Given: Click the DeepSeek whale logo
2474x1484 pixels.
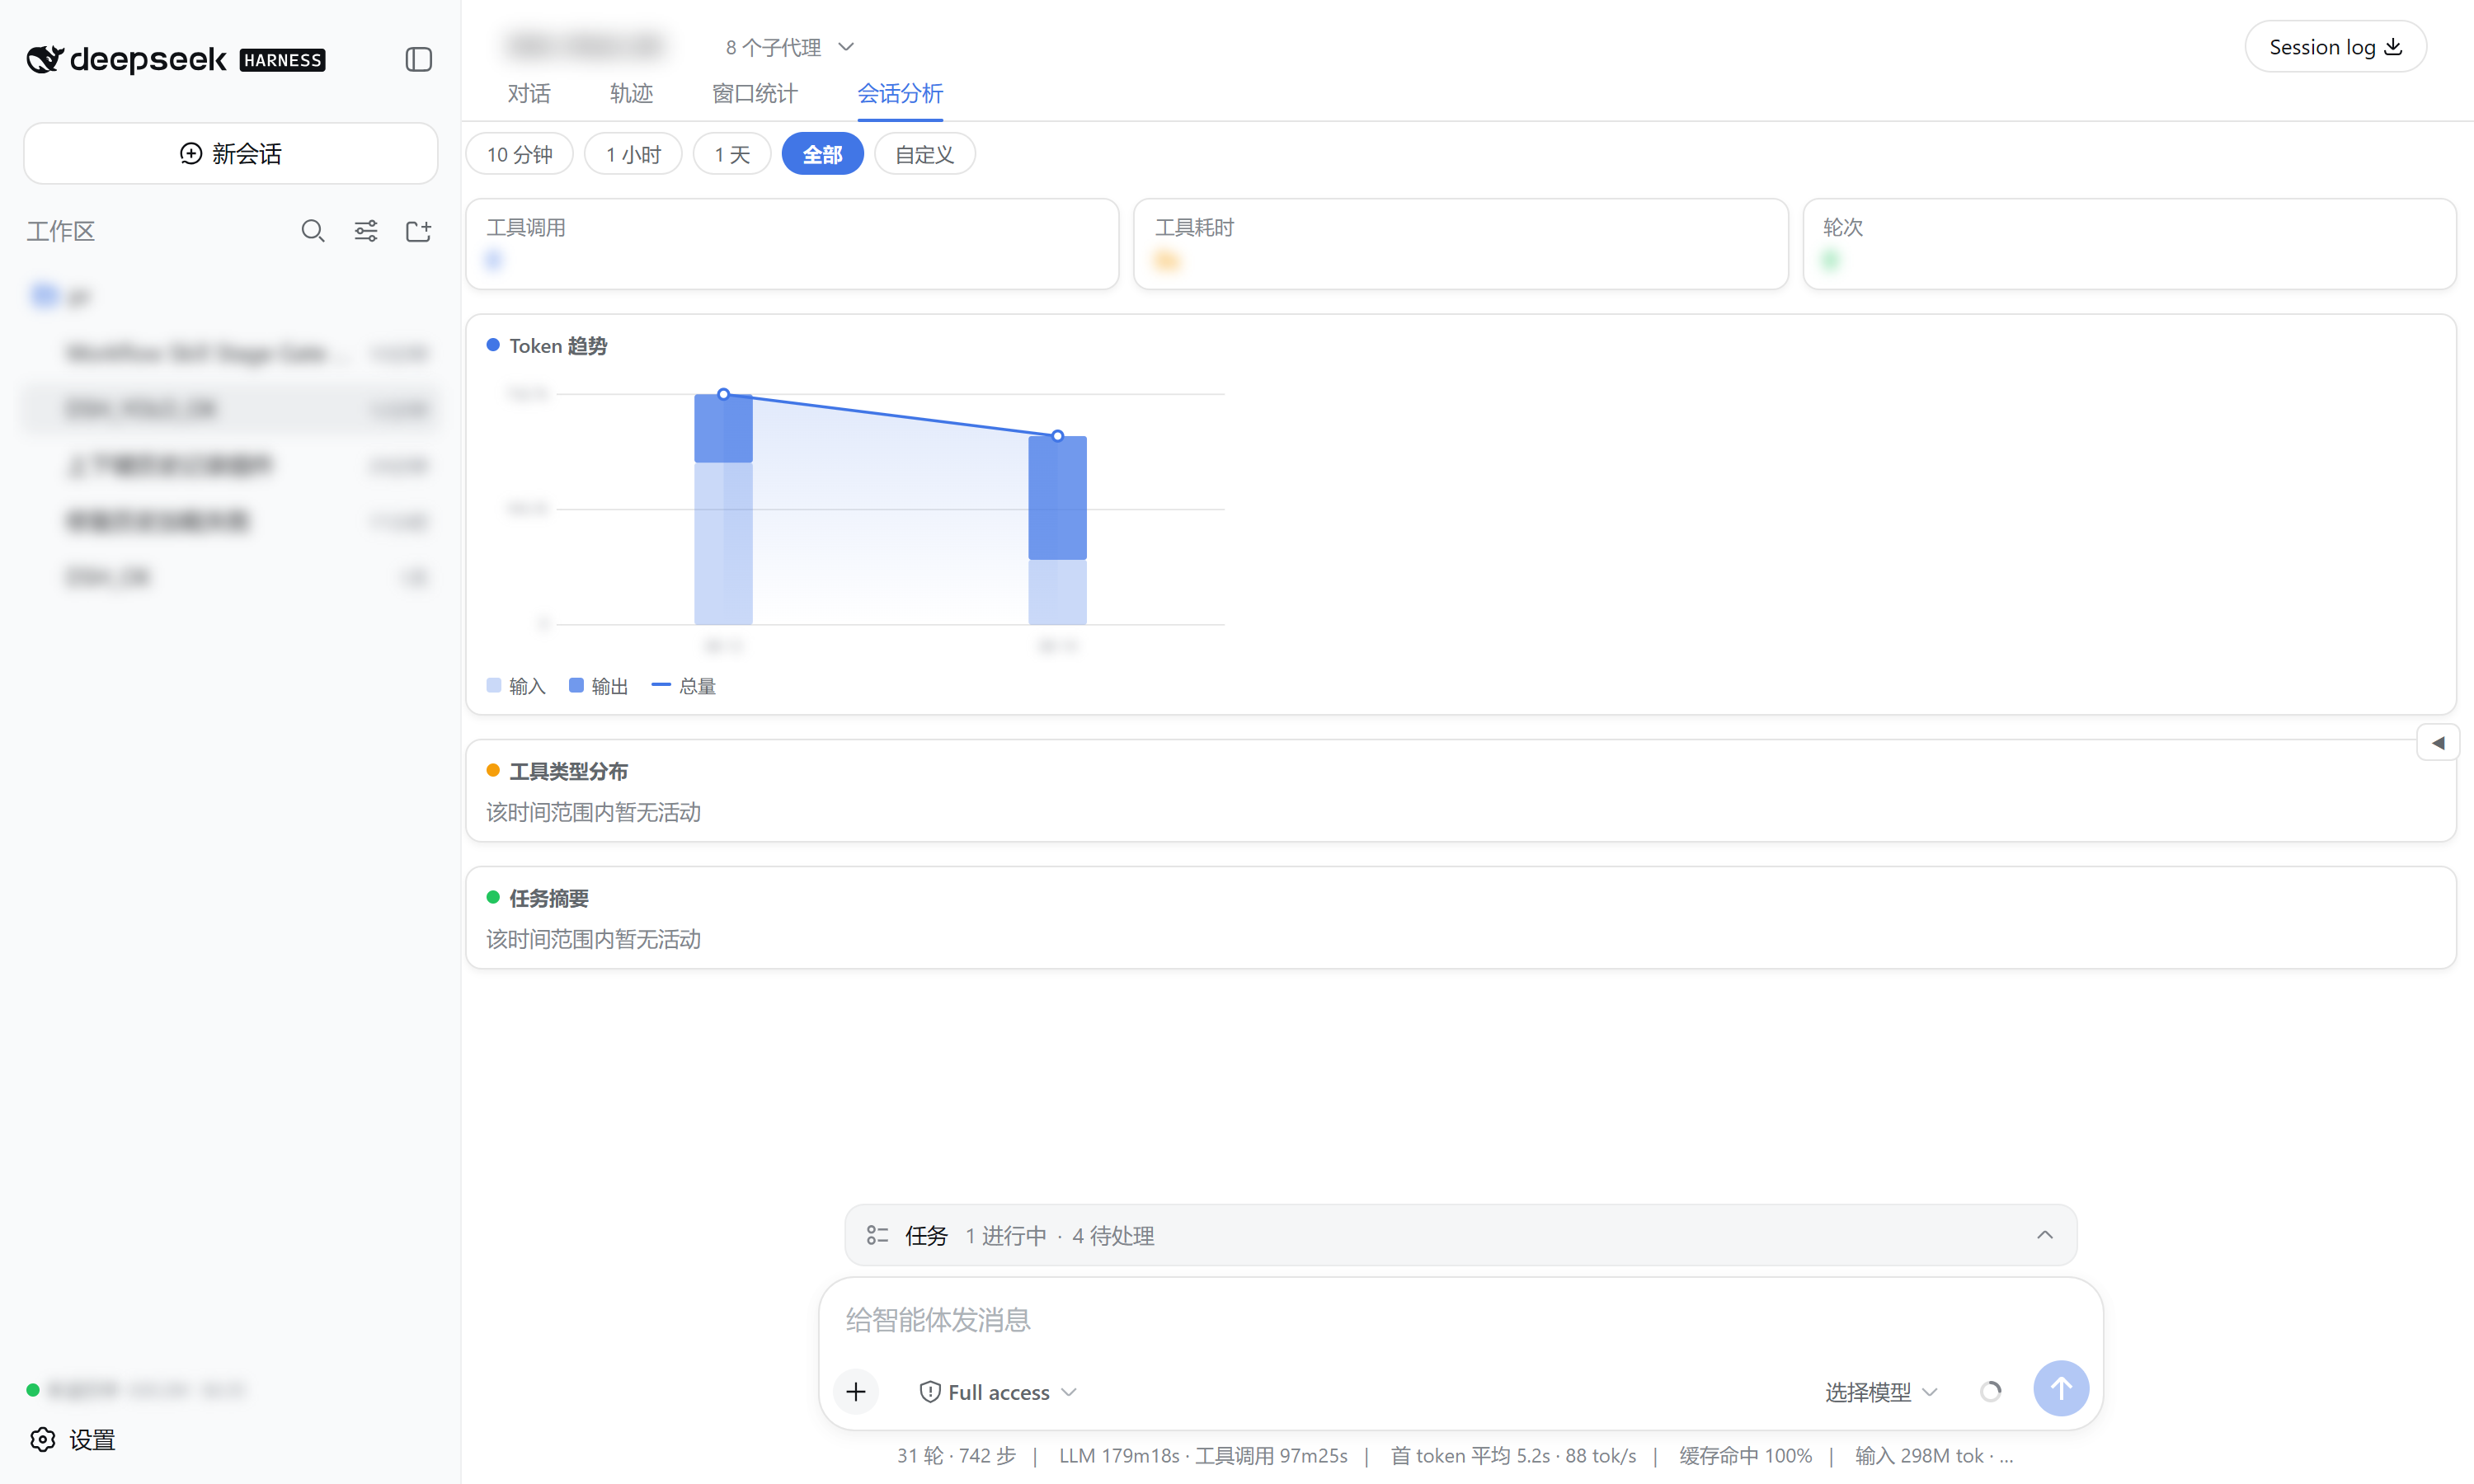Looking at the screenshot, I should coord(45,59).
